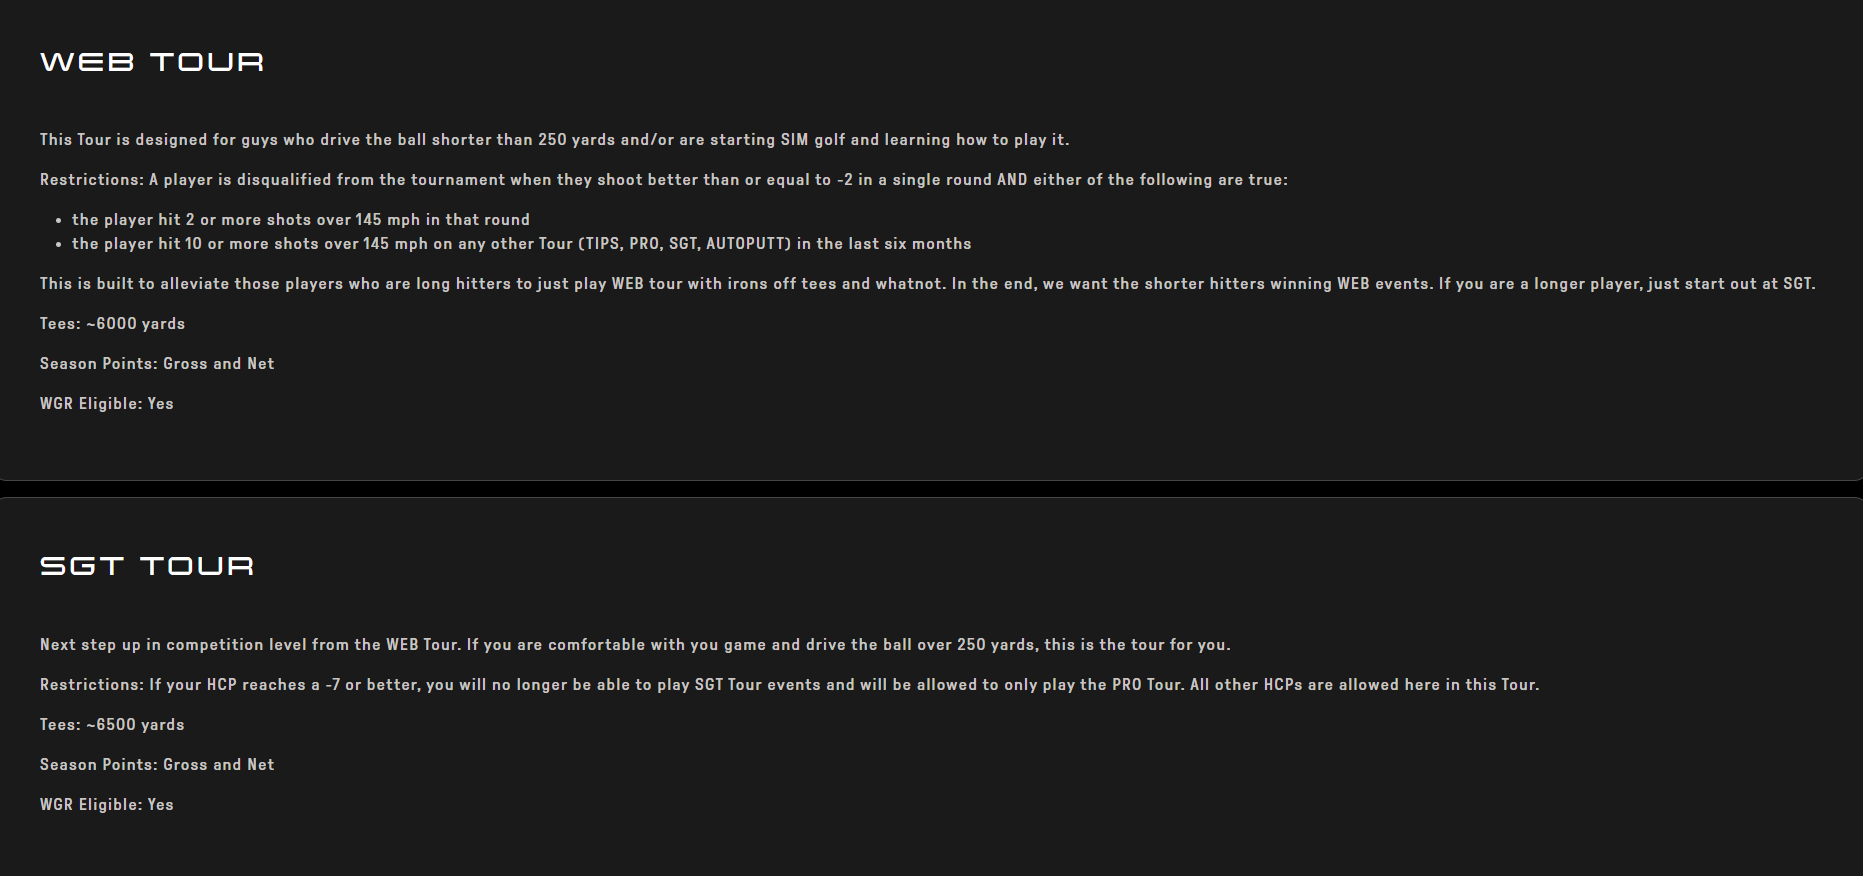Click the "Tees: ~6500 yards" line

pos(112,725)
